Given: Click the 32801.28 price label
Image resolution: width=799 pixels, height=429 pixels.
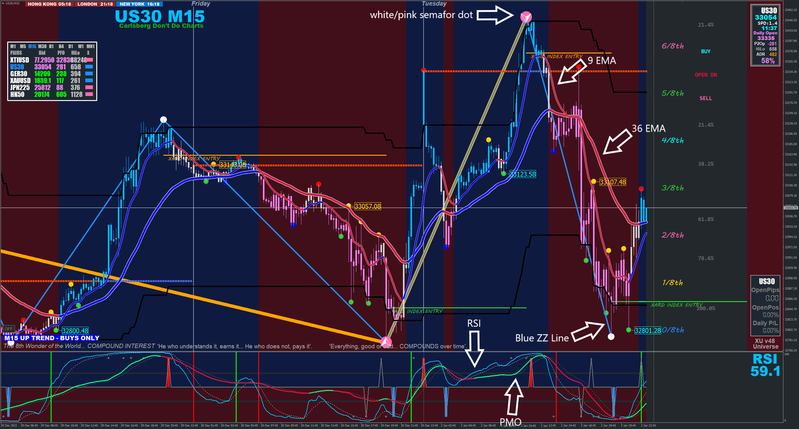Looking at the screenshot, I should click(647, 331).
